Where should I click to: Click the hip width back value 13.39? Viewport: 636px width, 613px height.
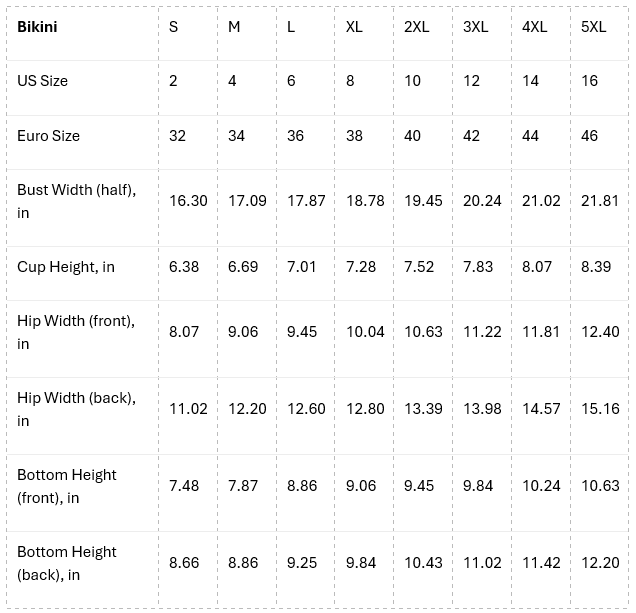423,409
